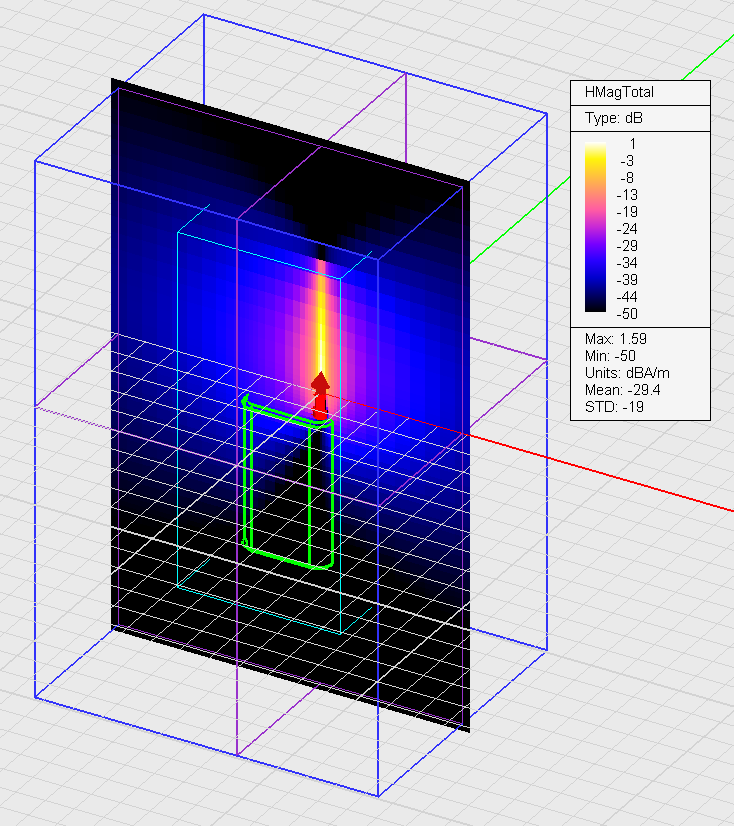Pick the red axis line at right
The width and height of the screenshot is (734, 826).
pos(620,476)
